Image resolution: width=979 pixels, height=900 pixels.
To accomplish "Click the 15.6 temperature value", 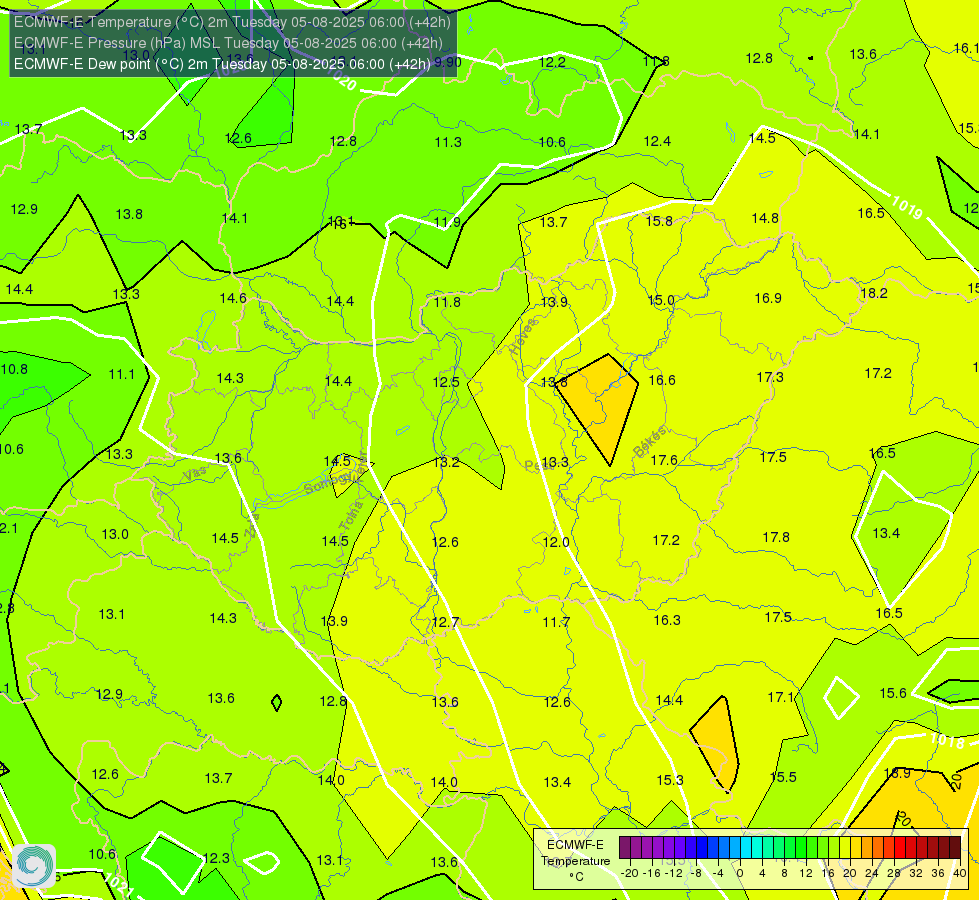I will point(893,693).
